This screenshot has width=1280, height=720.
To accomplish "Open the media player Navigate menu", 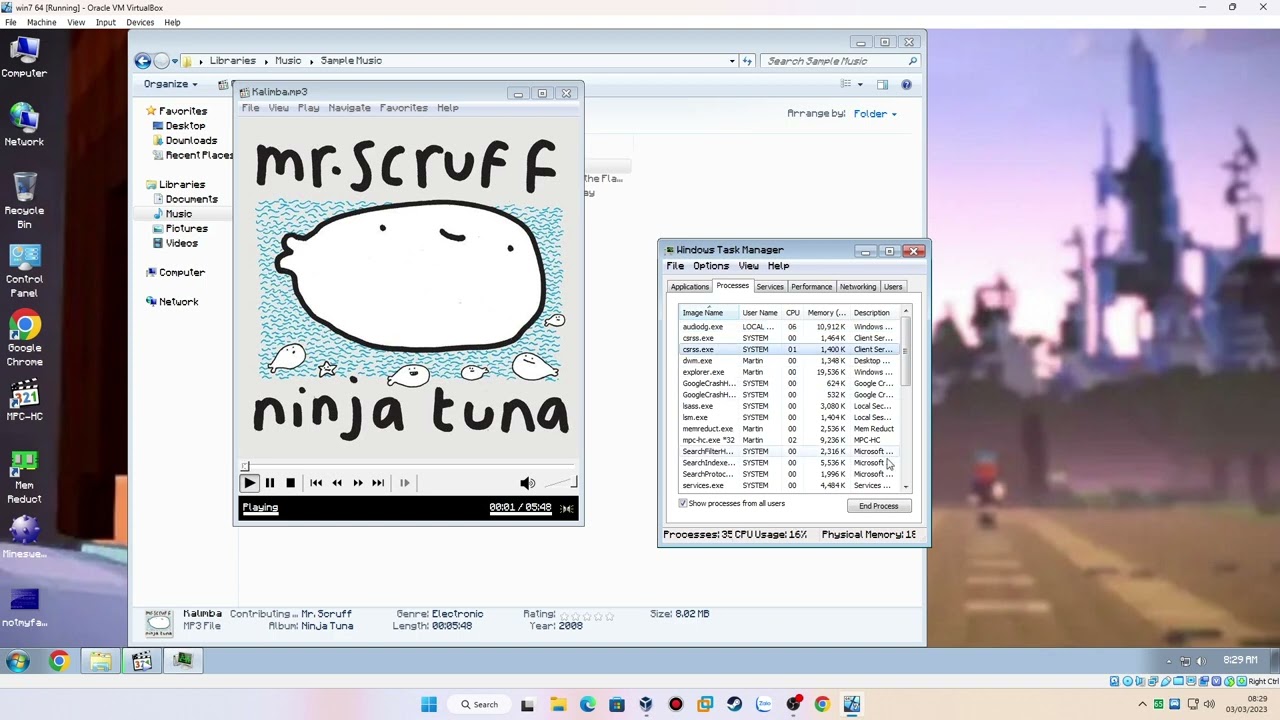I will point(349,108).
